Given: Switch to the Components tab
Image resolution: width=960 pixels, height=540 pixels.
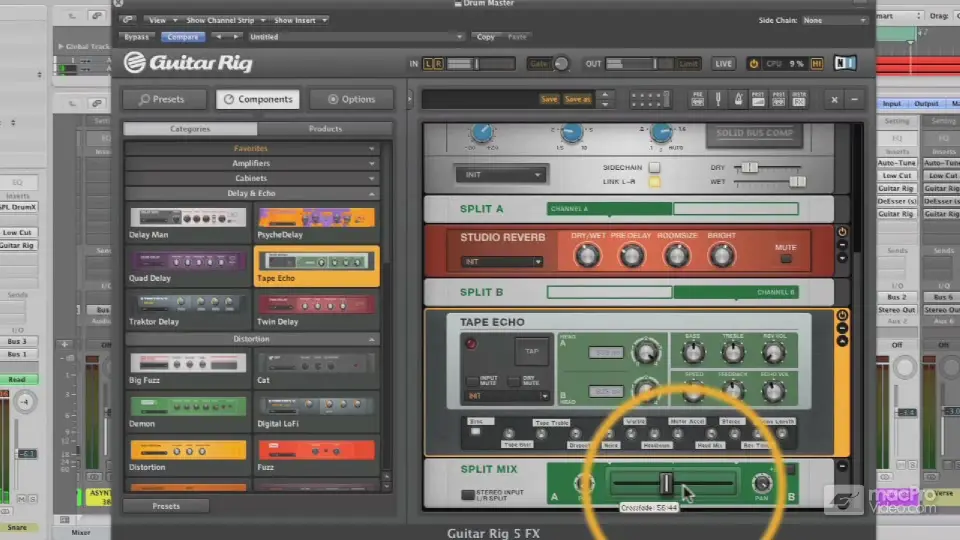Looking at the screenshot, I should coord(258,99).
